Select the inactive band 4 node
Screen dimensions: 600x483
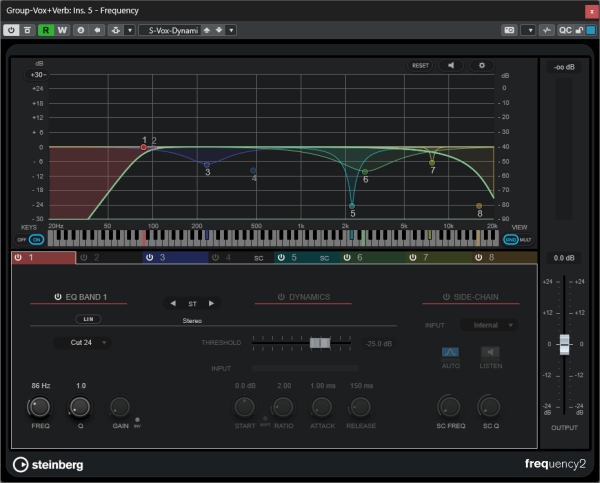pos(253,170)
